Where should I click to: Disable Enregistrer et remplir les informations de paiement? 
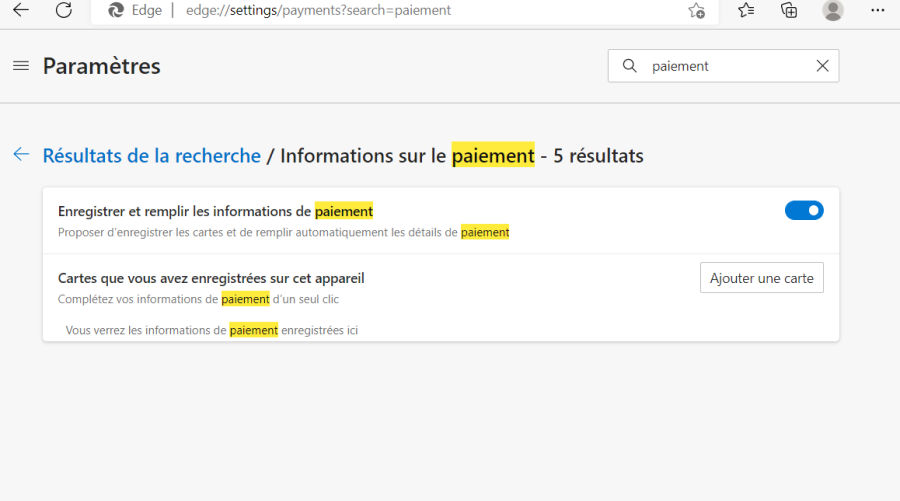pos(804,211)
